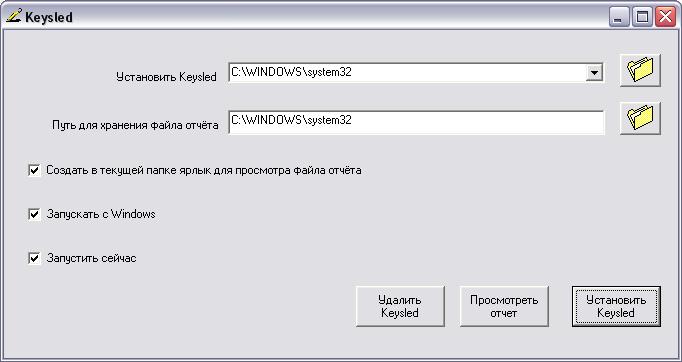Open folder browser for Keysled install path
Image resolution: width=682 pixels, height=362 pixels.
tap(640, 70)
